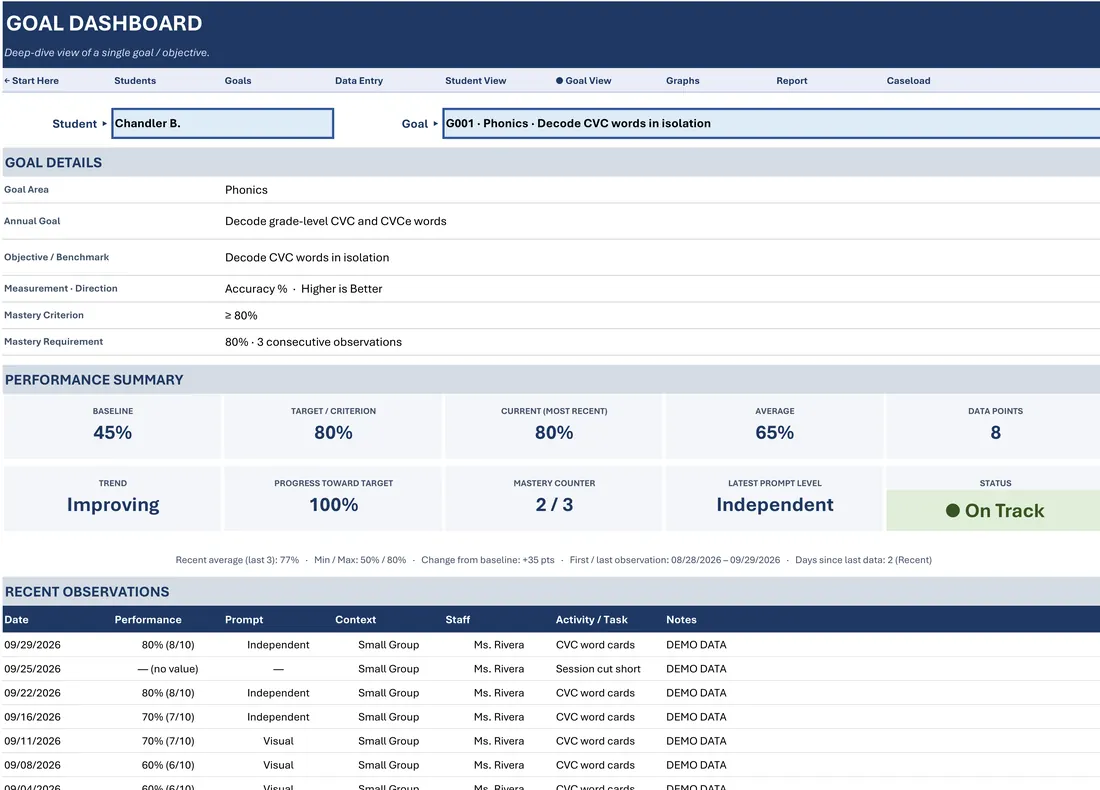Select the Data Points 8 card

pyautogui.click(x=995, y=427)
